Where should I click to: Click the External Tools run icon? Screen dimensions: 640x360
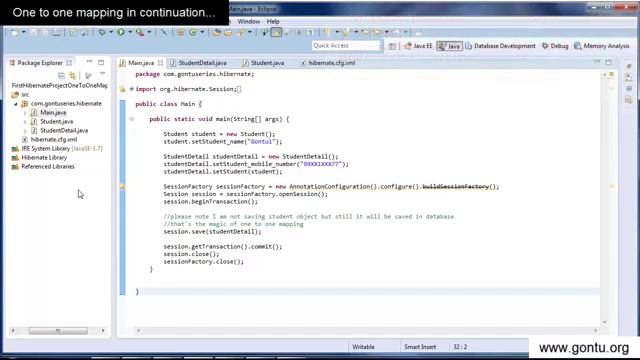(x=140, y=32)
